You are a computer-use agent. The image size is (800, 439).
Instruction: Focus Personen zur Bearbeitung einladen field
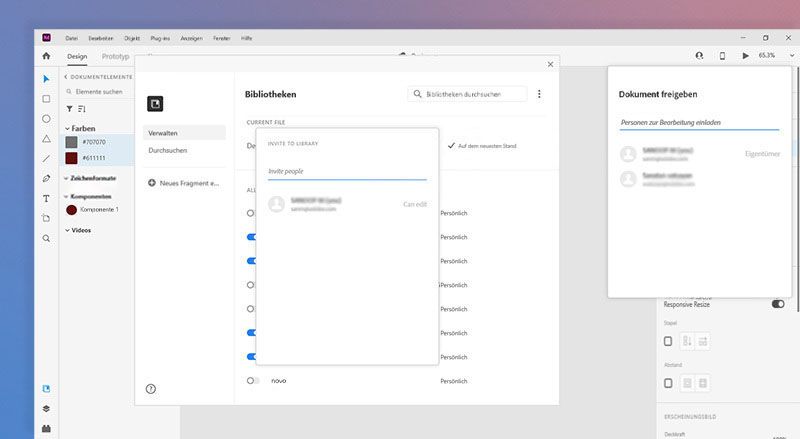(x=699, y=123)
